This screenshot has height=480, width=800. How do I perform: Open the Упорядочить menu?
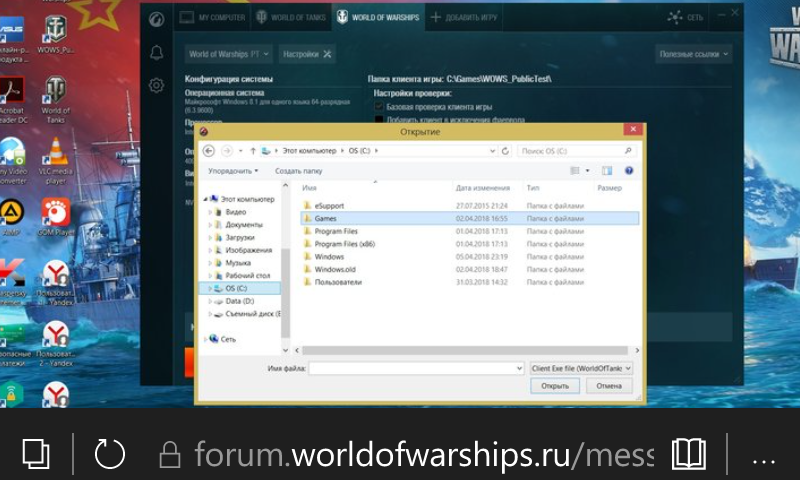coord(233,171)
